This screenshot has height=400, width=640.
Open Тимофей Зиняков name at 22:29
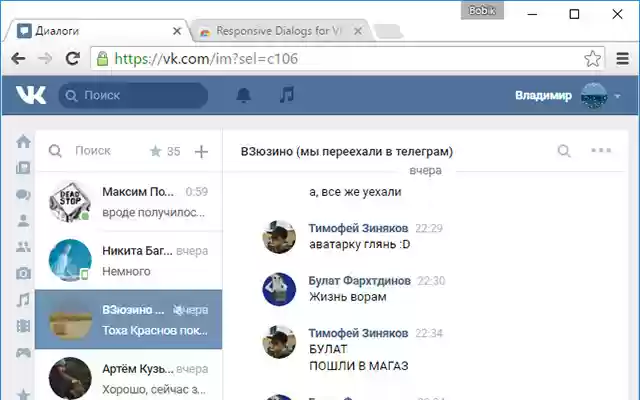(x=358, y=228)
